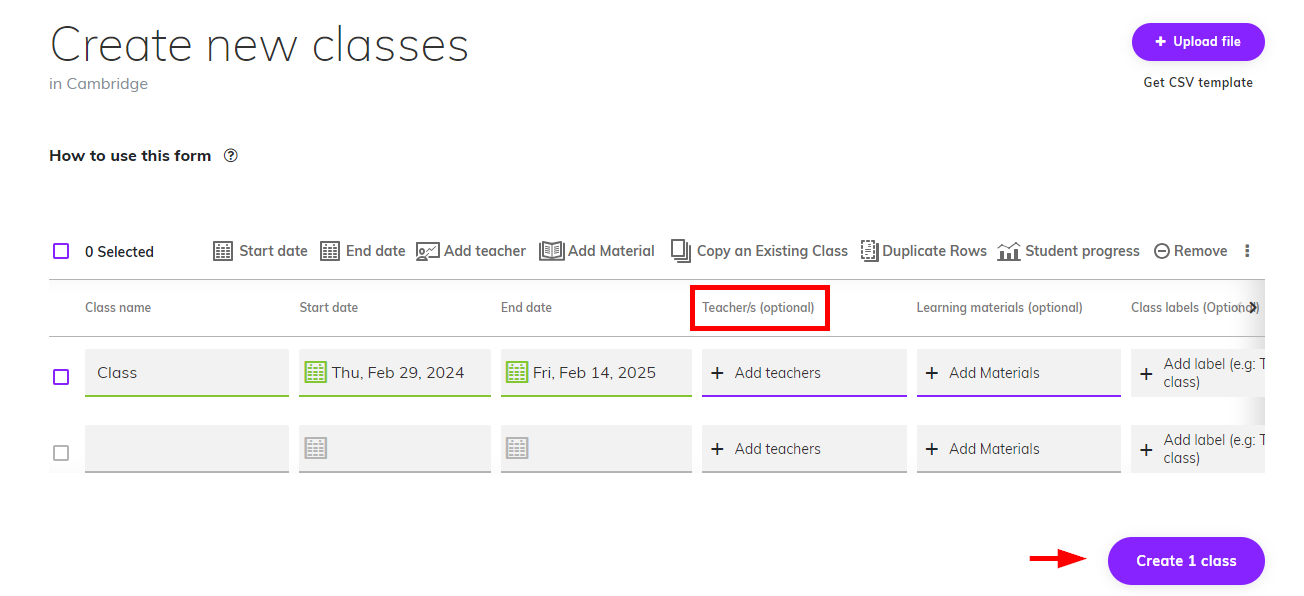Click the Add Material book icon
This screenshot has width=1304, height=596.
click(551, 251)
